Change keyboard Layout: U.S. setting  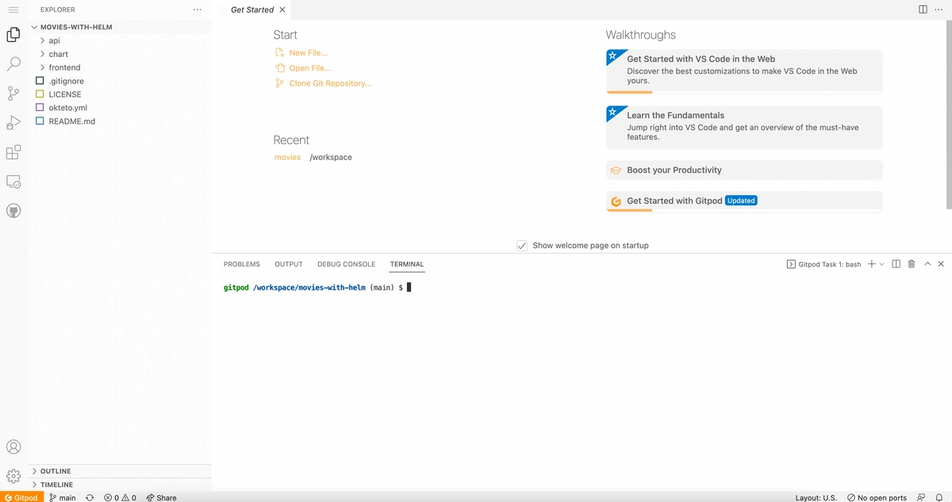[x=816, y=497]
